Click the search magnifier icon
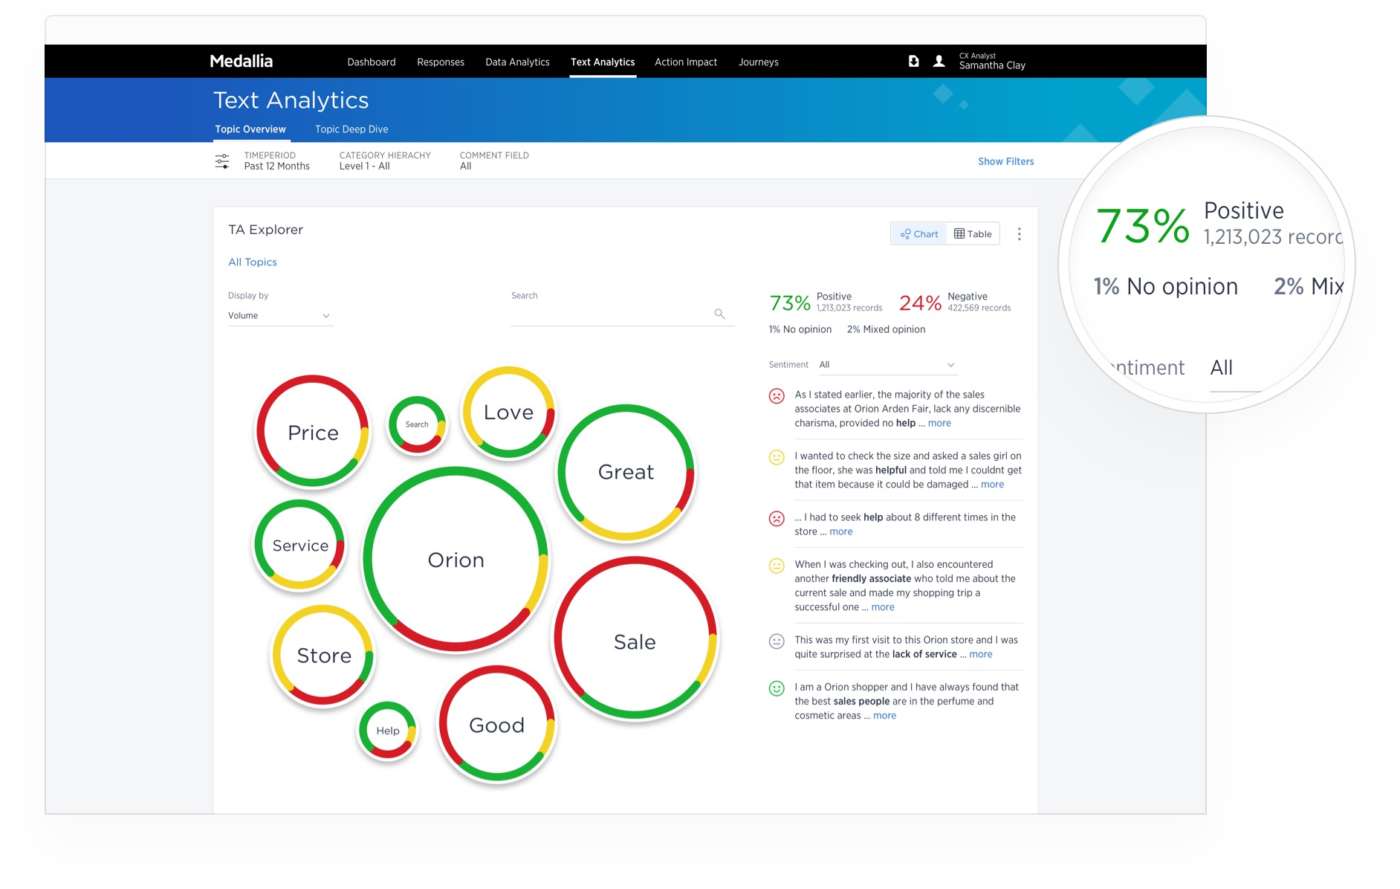The image size is (1400, 889). [719, 314]
